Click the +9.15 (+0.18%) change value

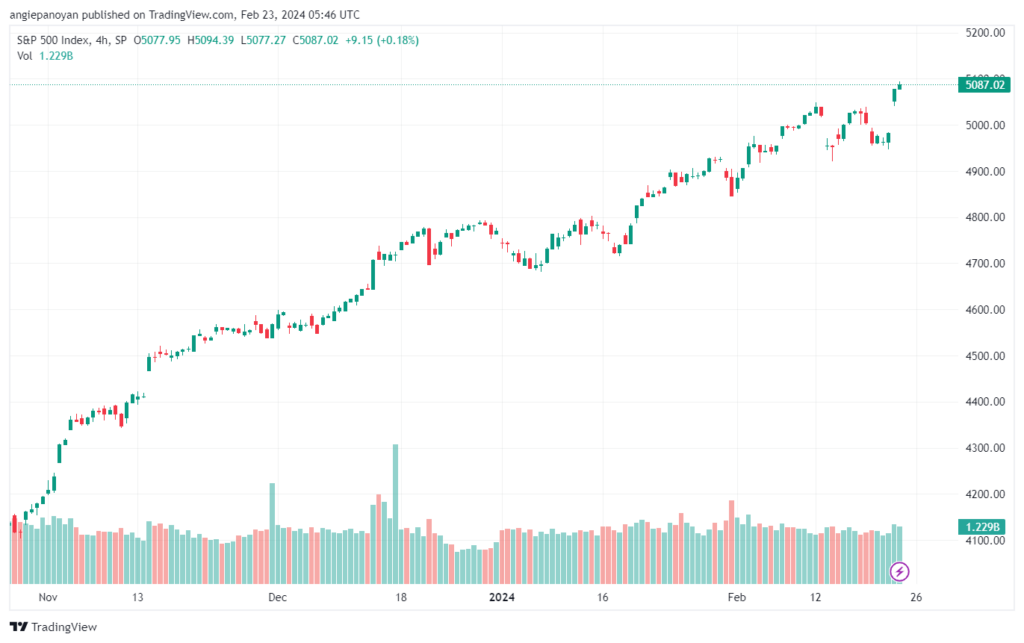click(x=382, y=40)
